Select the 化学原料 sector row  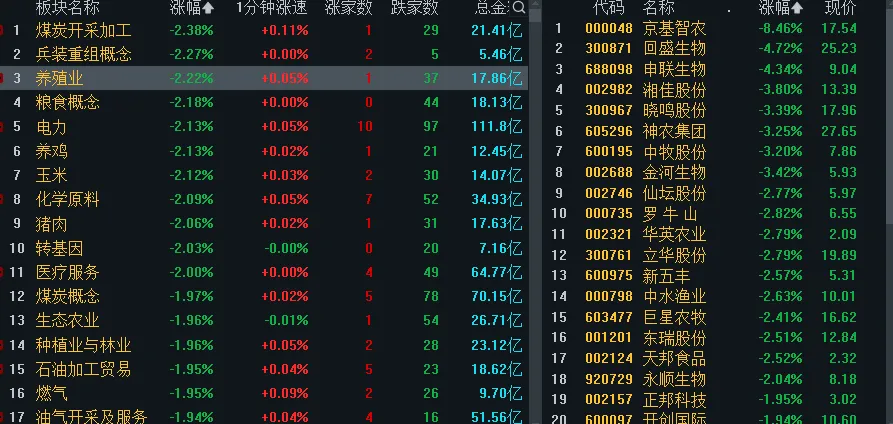(x=264, y=199)
